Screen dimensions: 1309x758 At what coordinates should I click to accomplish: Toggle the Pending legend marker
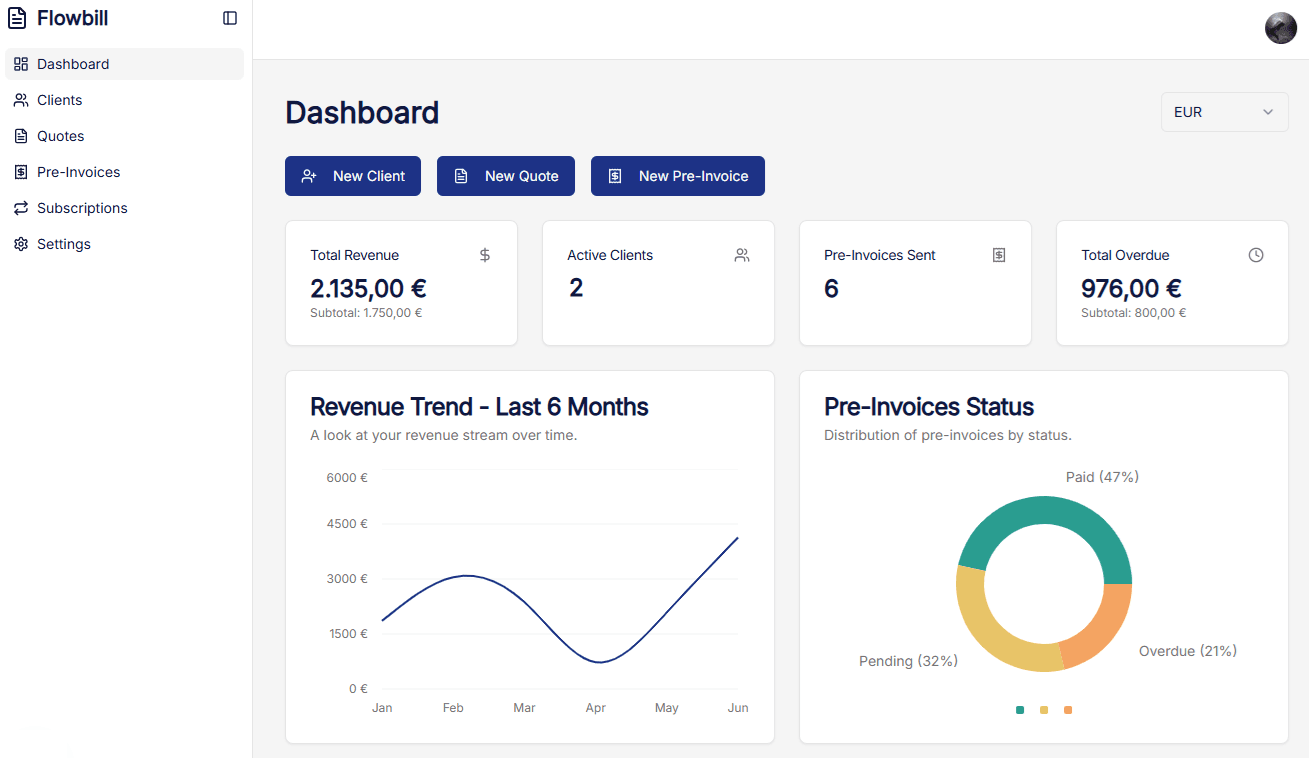pos(1043,710)
